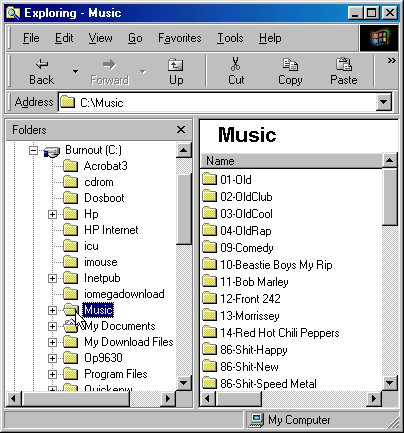Click the Paste clipboard icon
This screenshot has width=404, height=433.
(344, 64)
